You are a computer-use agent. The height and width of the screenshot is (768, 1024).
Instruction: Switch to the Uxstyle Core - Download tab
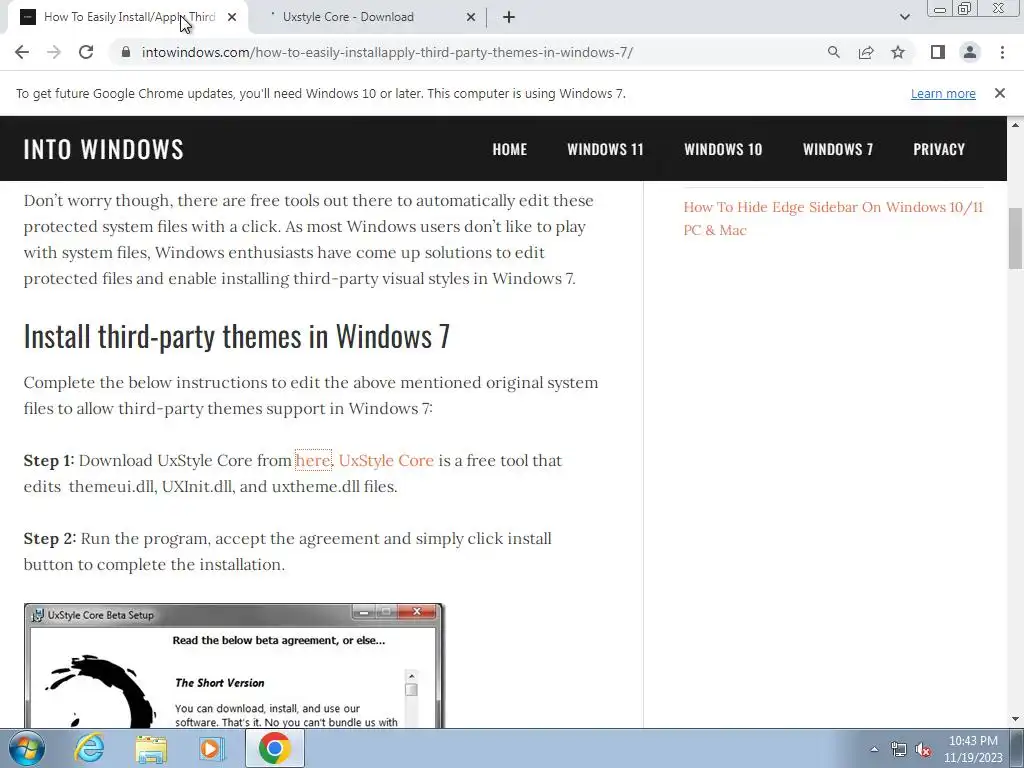coord(366,17)
